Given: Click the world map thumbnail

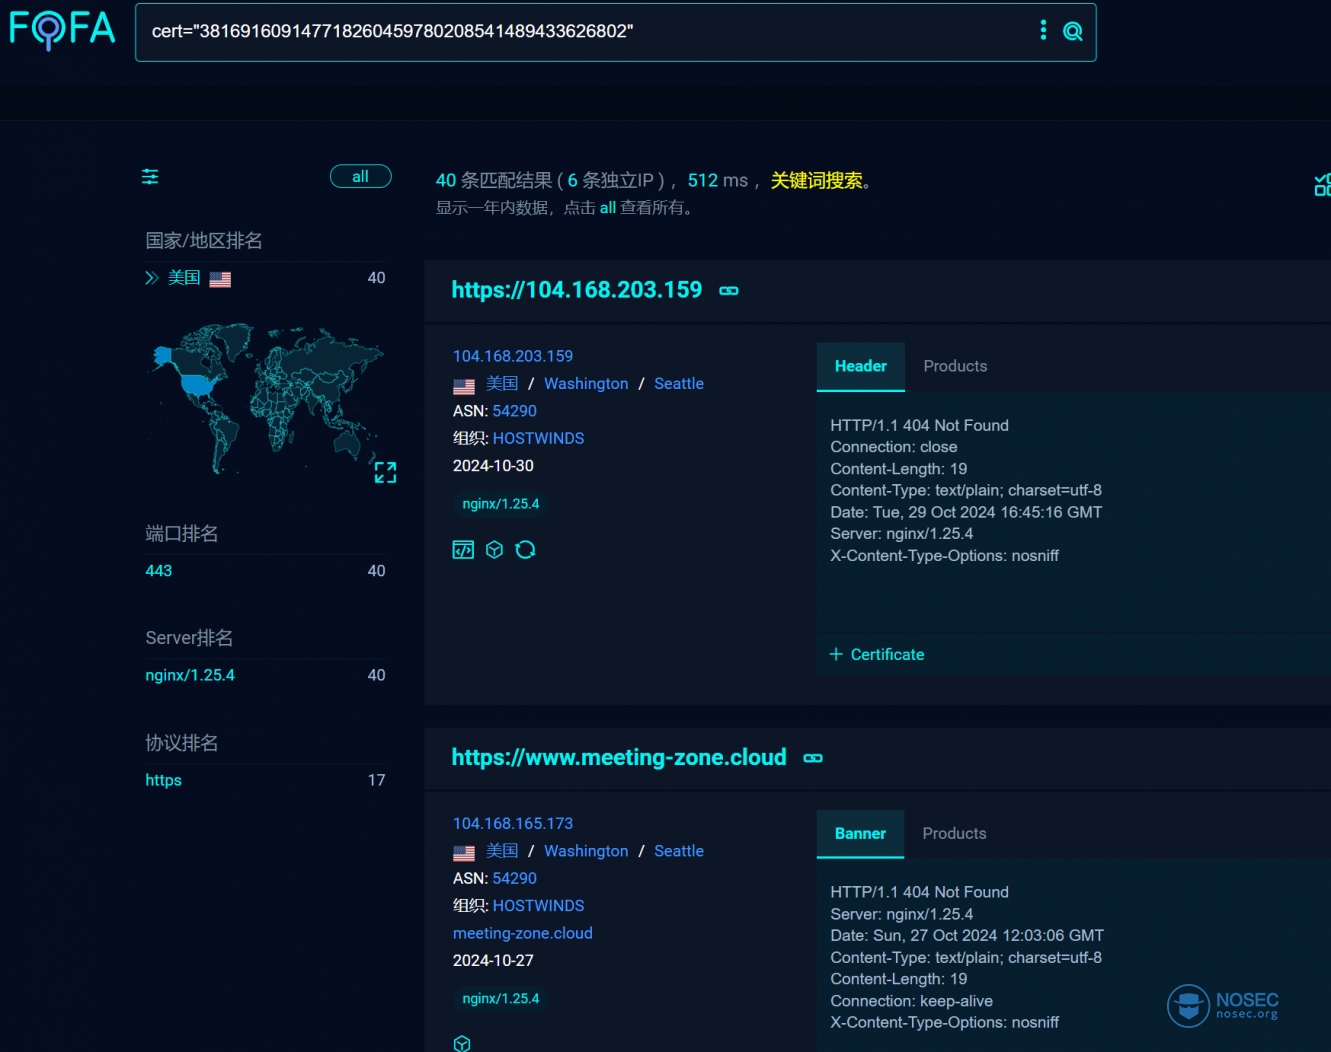Looking at the screenshot, I should pyautogui.click(x=266, y=398).
